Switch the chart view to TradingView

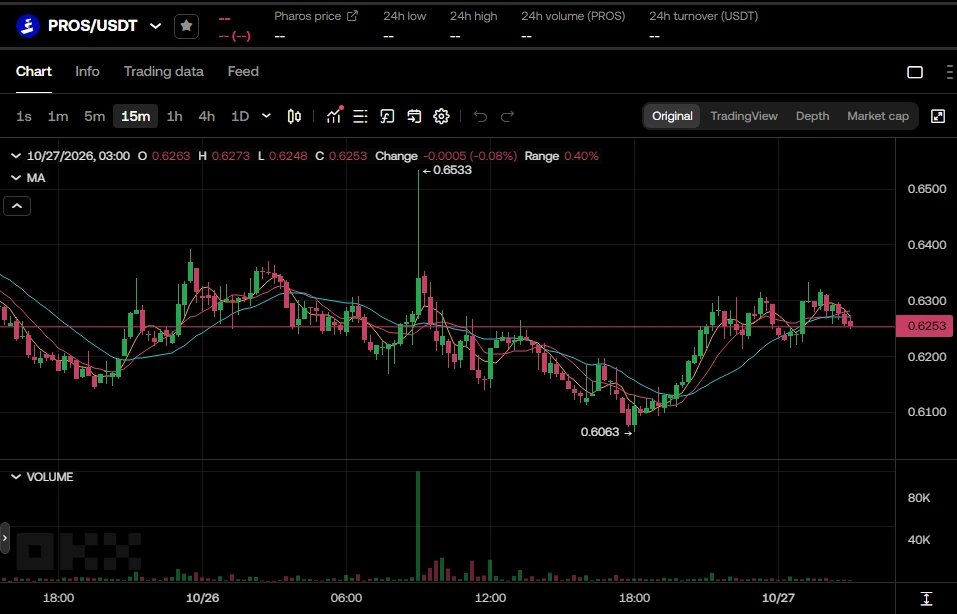click(744, 116)
